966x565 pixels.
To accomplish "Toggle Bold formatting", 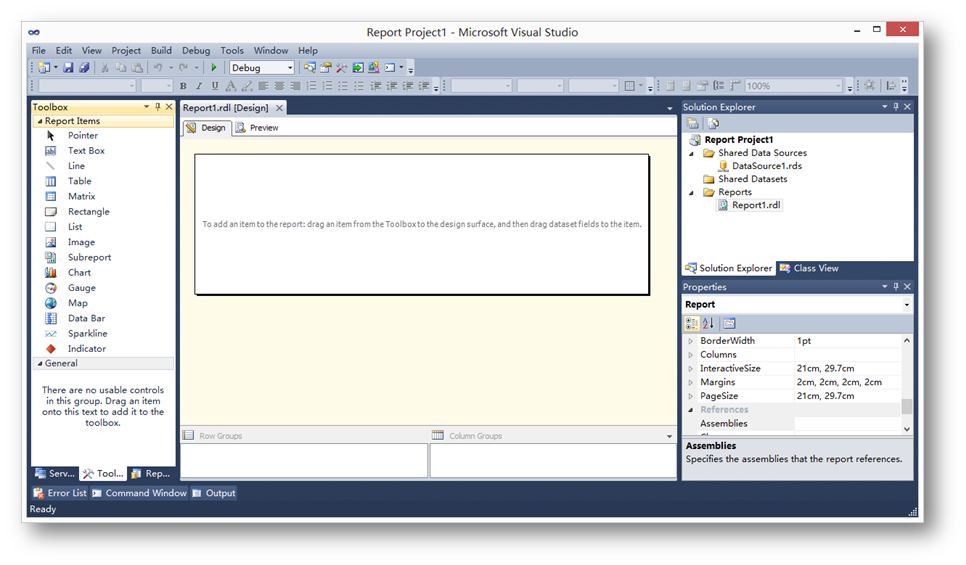I will (x=183, y=86).
